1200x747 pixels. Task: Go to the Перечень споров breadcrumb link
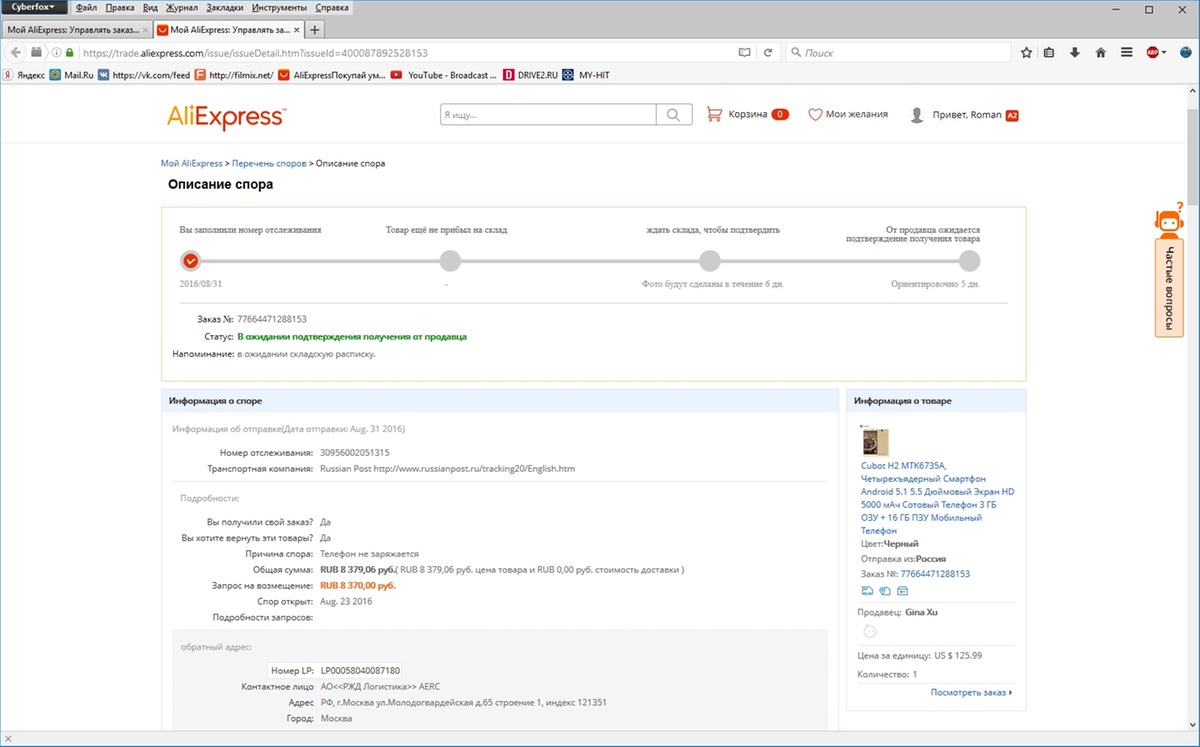coord(270,163)
